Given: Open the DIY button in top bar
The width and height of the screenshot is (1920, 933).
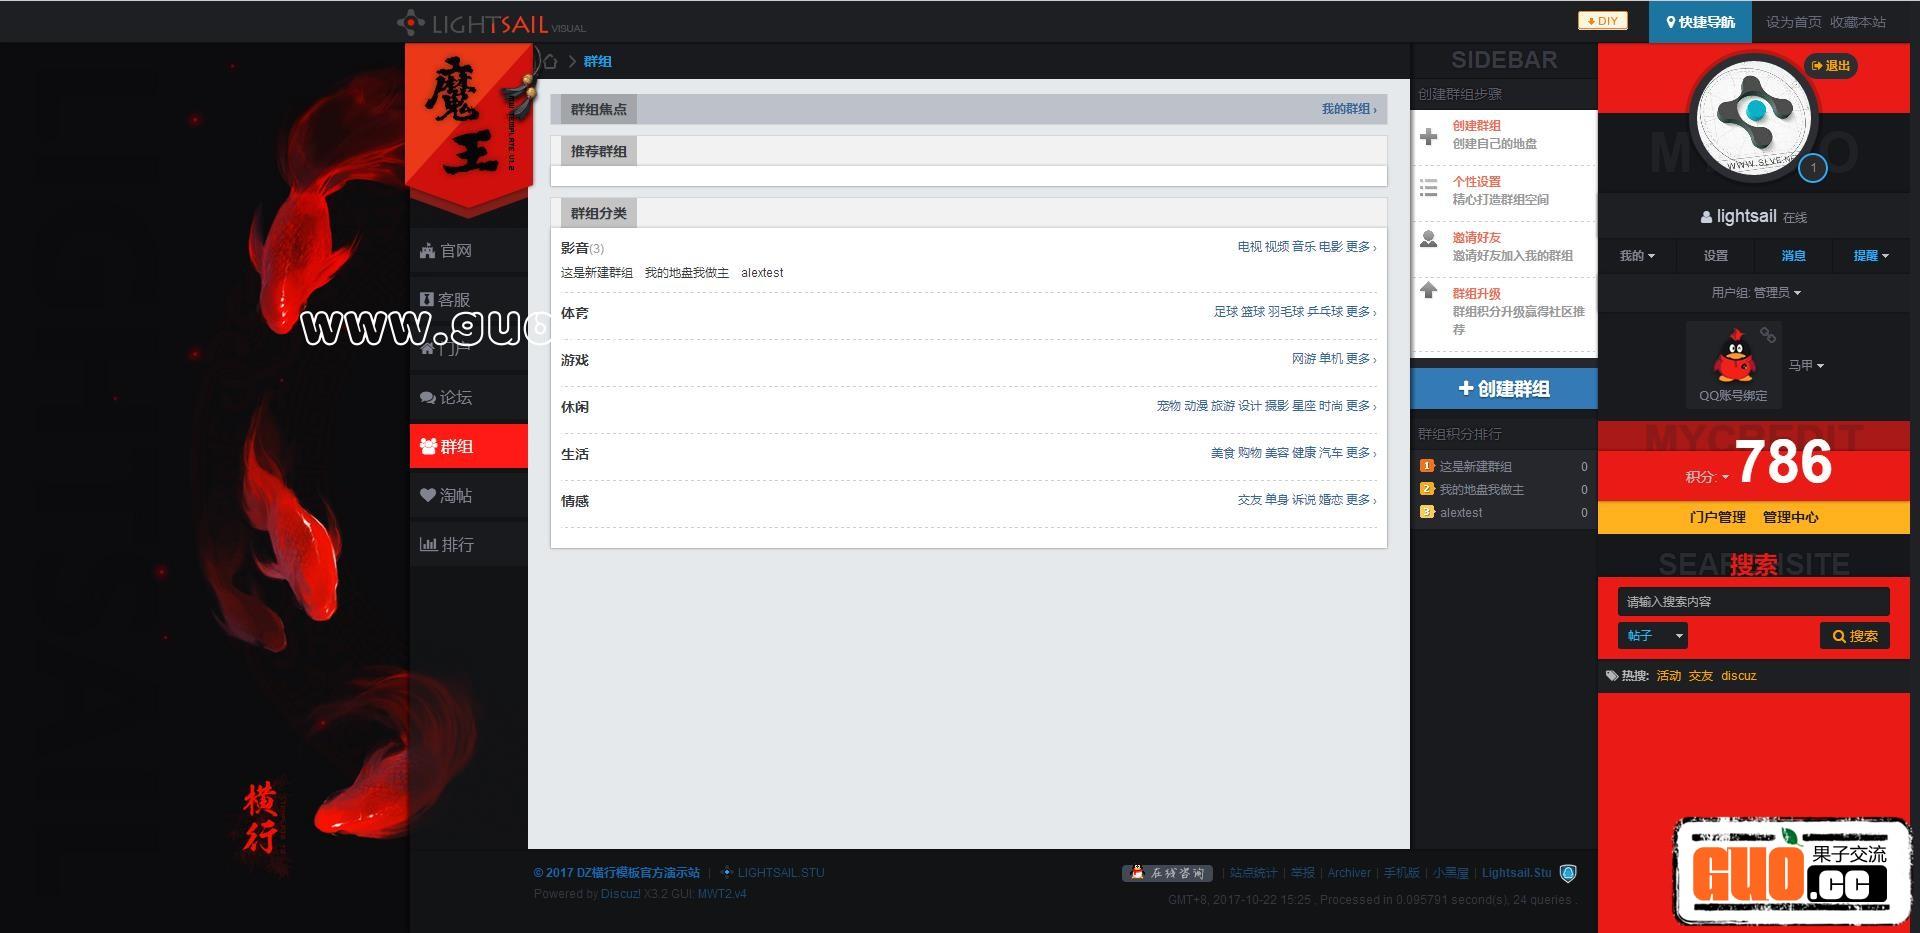Looking at the screenshot, I should 1602,21.
